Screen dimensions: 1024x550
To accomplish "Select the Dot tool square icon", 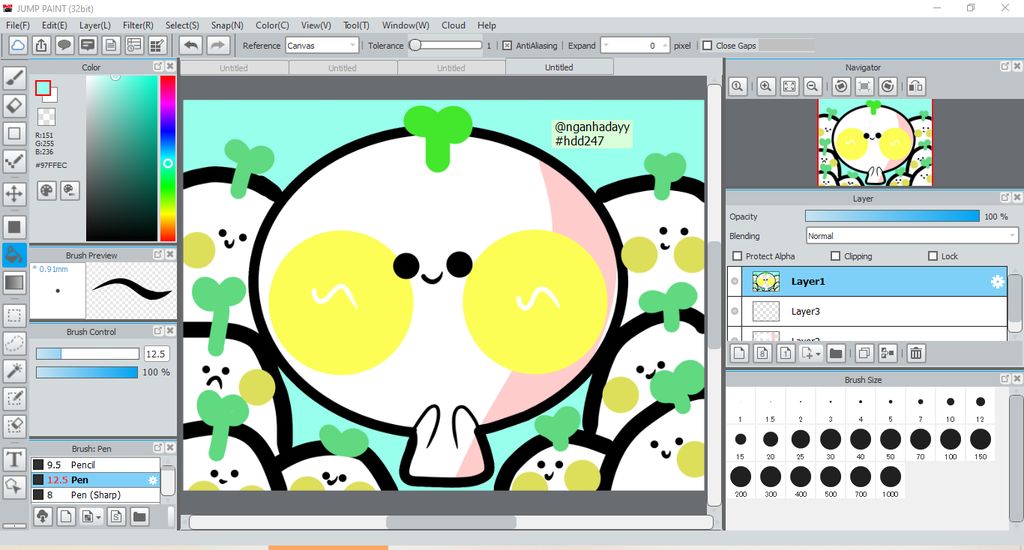I will tap(14, 133).
